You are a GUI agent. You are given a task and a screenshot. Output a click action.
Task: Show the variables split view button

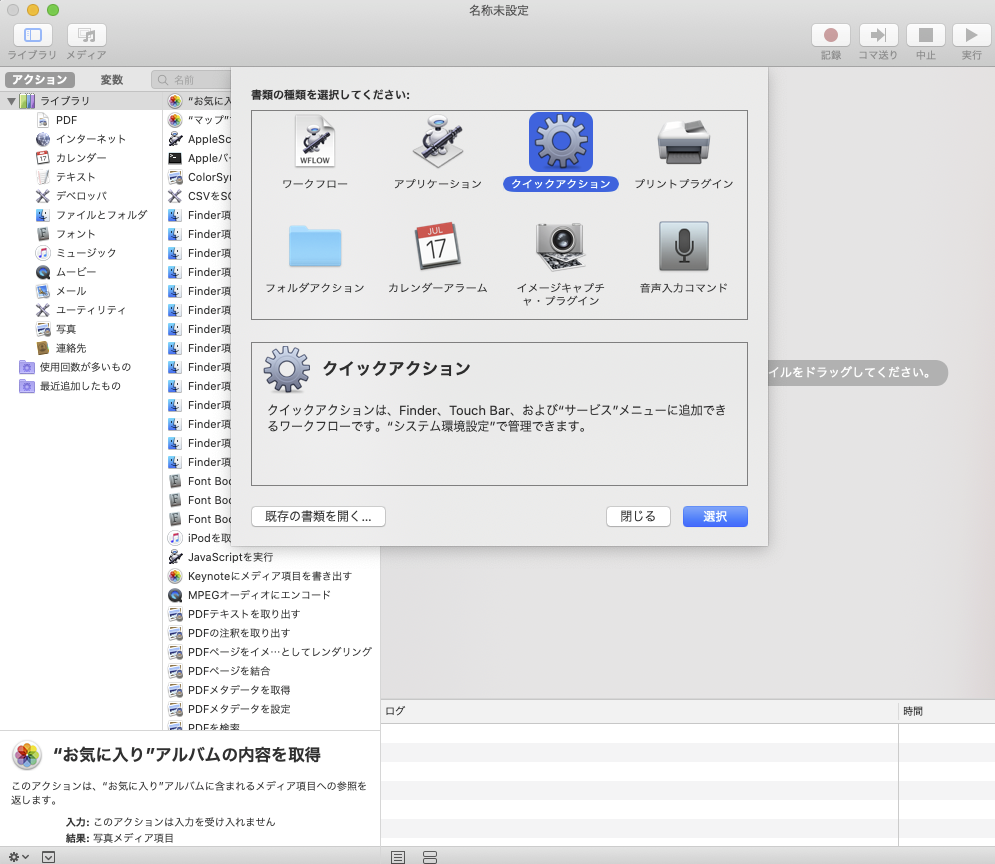pyautogui.click(x=430, y=857)
